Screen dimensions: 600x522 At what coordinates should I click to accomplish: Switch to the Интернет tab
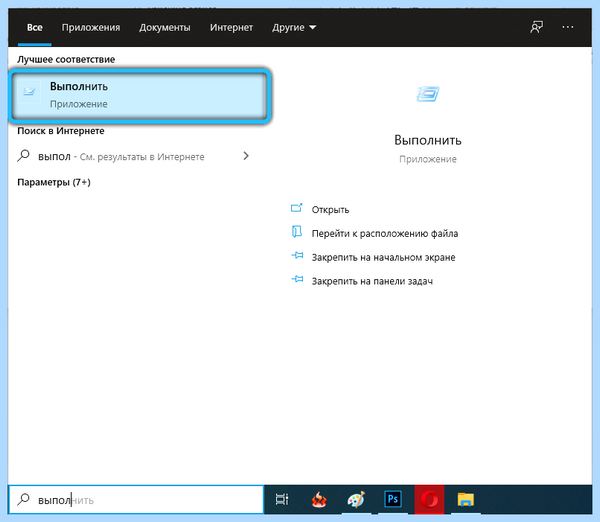click(x=231, y=27)
